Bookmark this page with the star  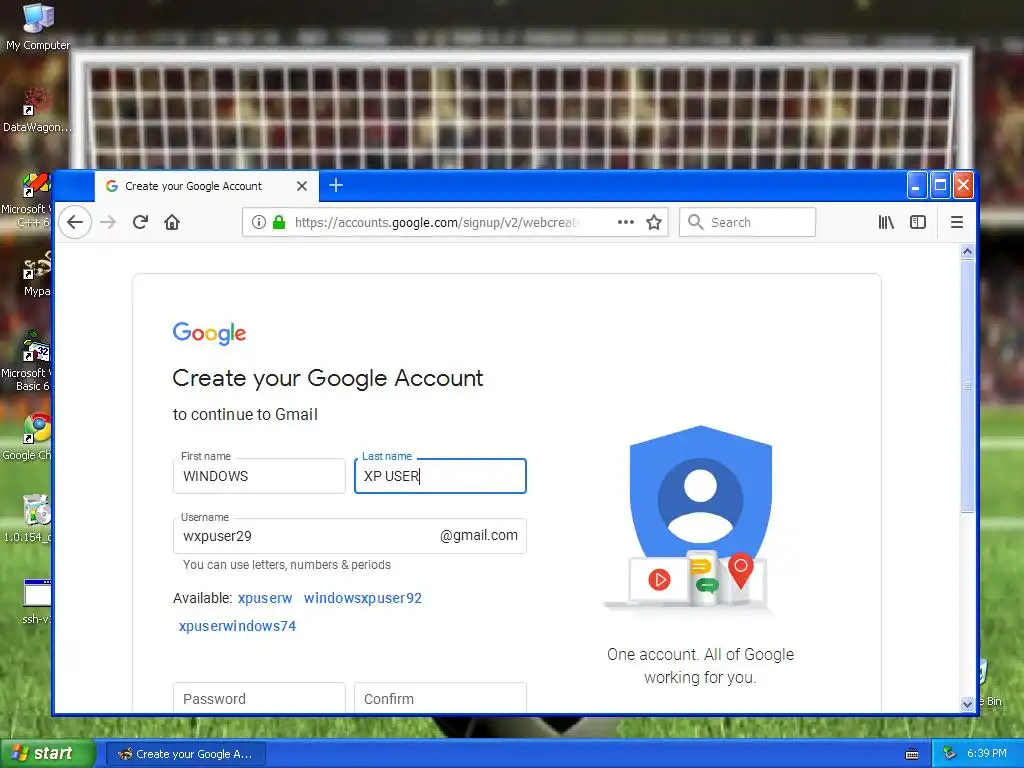654,223
